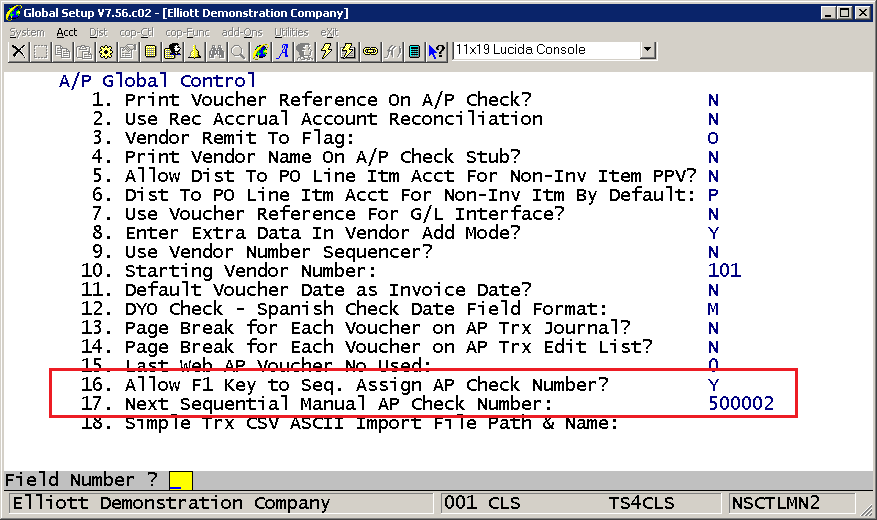The height and width of the screenshot is (520, 877).
Task: Click 'TS4CLS' status bar entry
Action: [642, 503]
